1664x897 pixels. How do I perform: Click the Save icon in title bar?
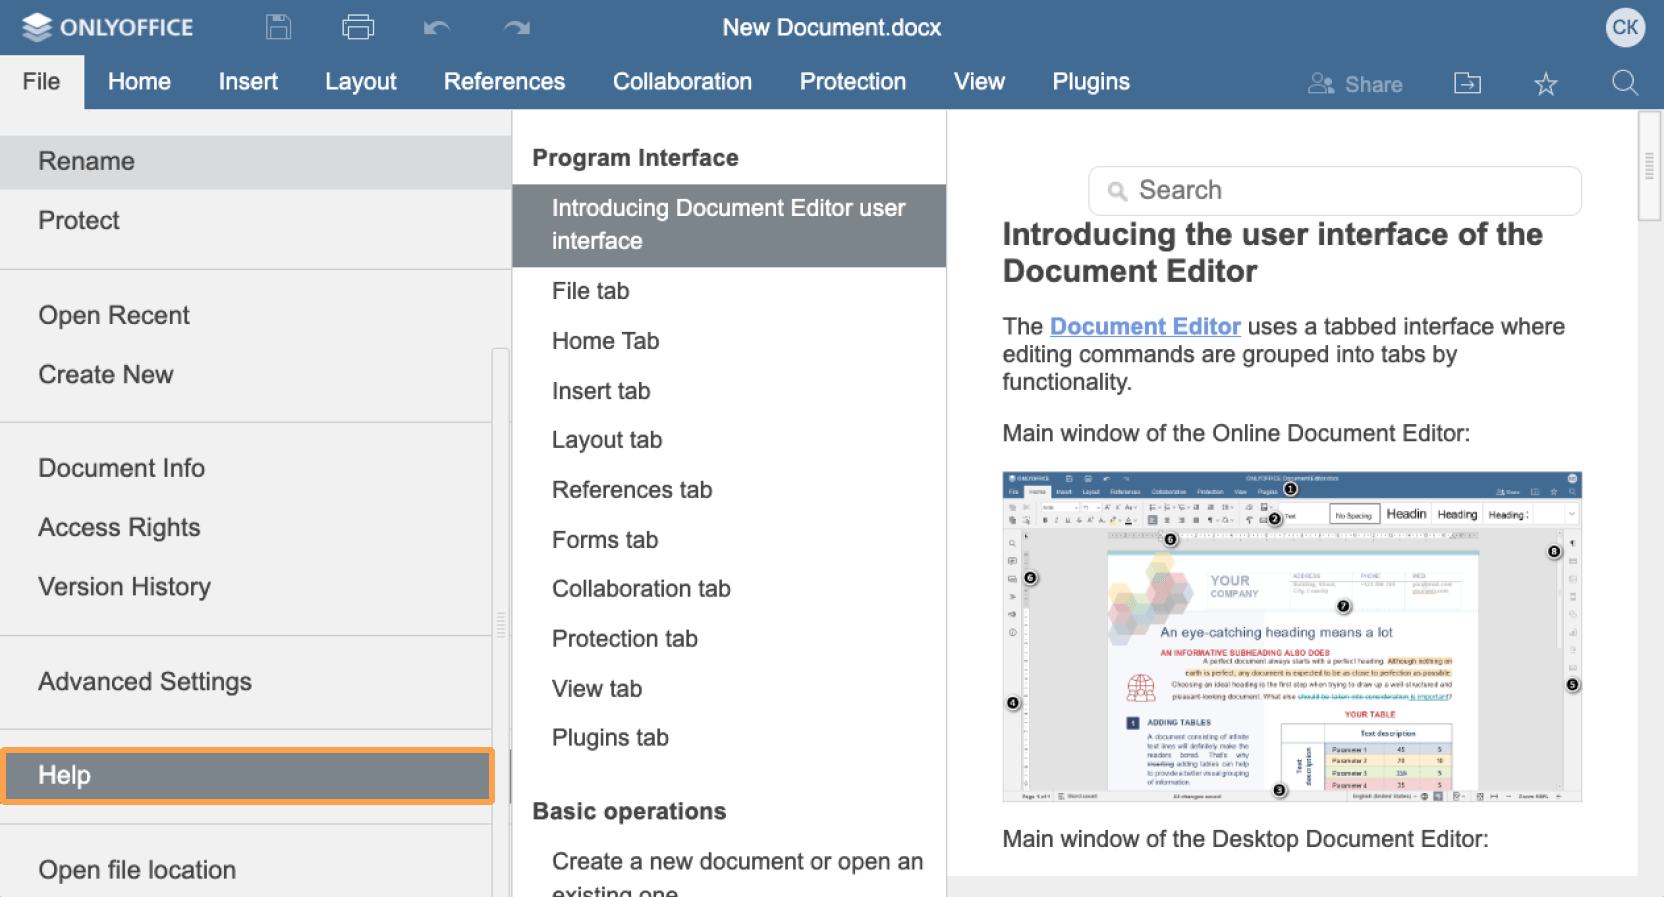(x=278, y=27)
